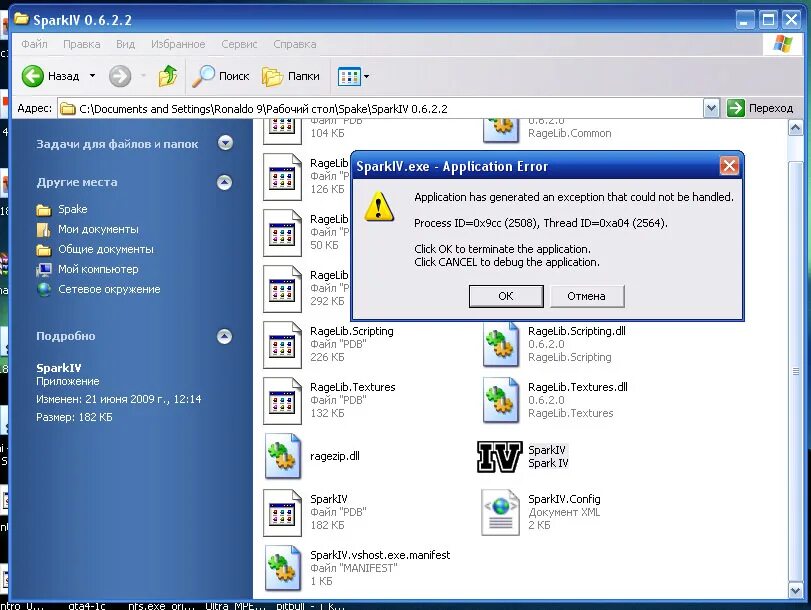This screenshot has width=811, height=610.
Task: Open the Правка menu
Action: point(82,44)
